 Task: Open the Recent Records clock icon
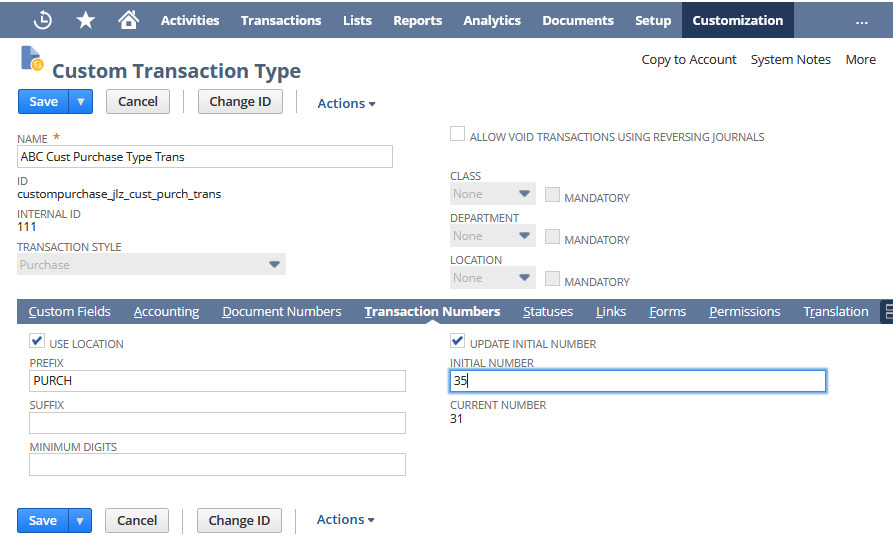43,21
